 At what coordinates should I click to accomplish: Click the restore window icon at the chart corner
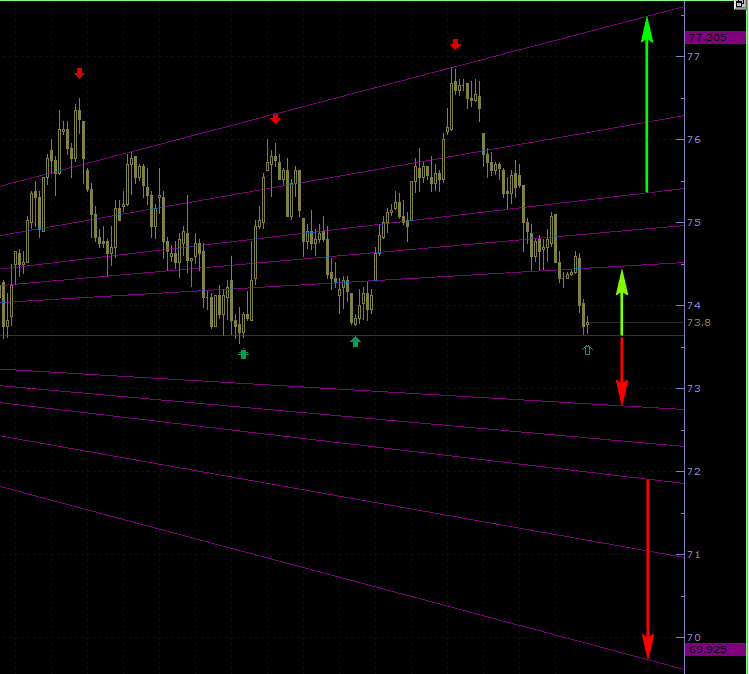[x=741, y=4]
